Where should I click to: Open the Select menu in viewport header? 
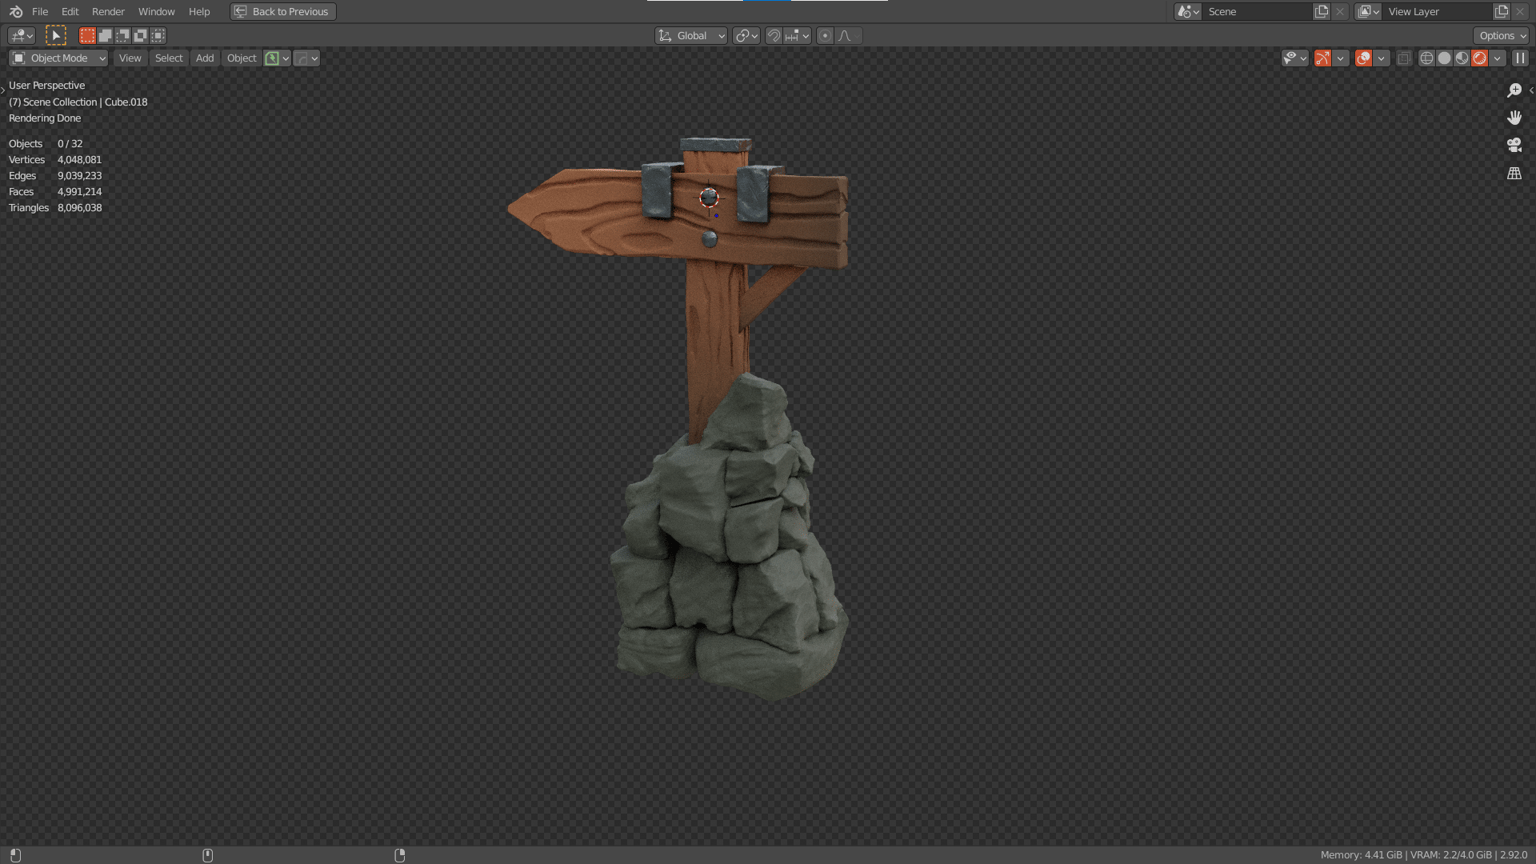click(x=169, y=58)
